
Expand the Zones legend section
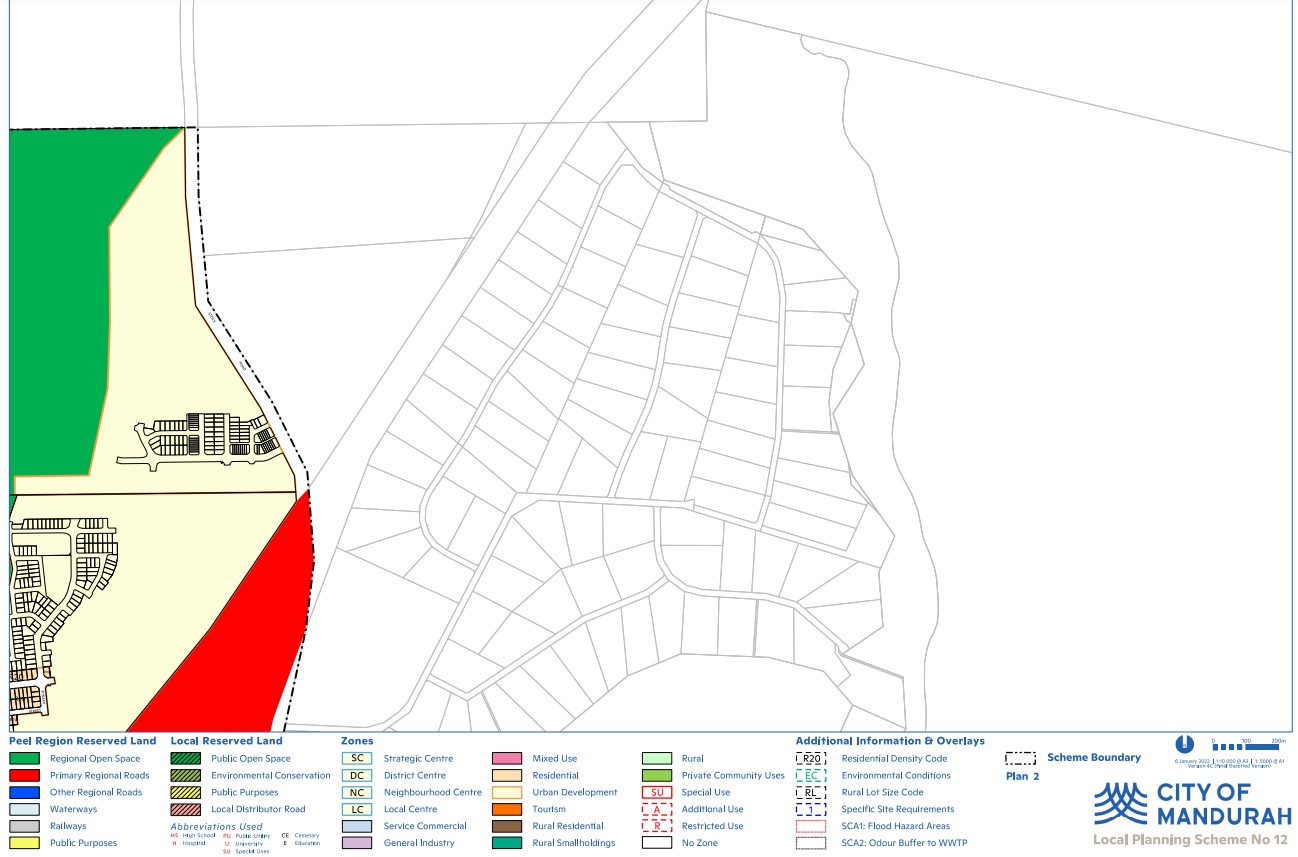coord(357,741)
